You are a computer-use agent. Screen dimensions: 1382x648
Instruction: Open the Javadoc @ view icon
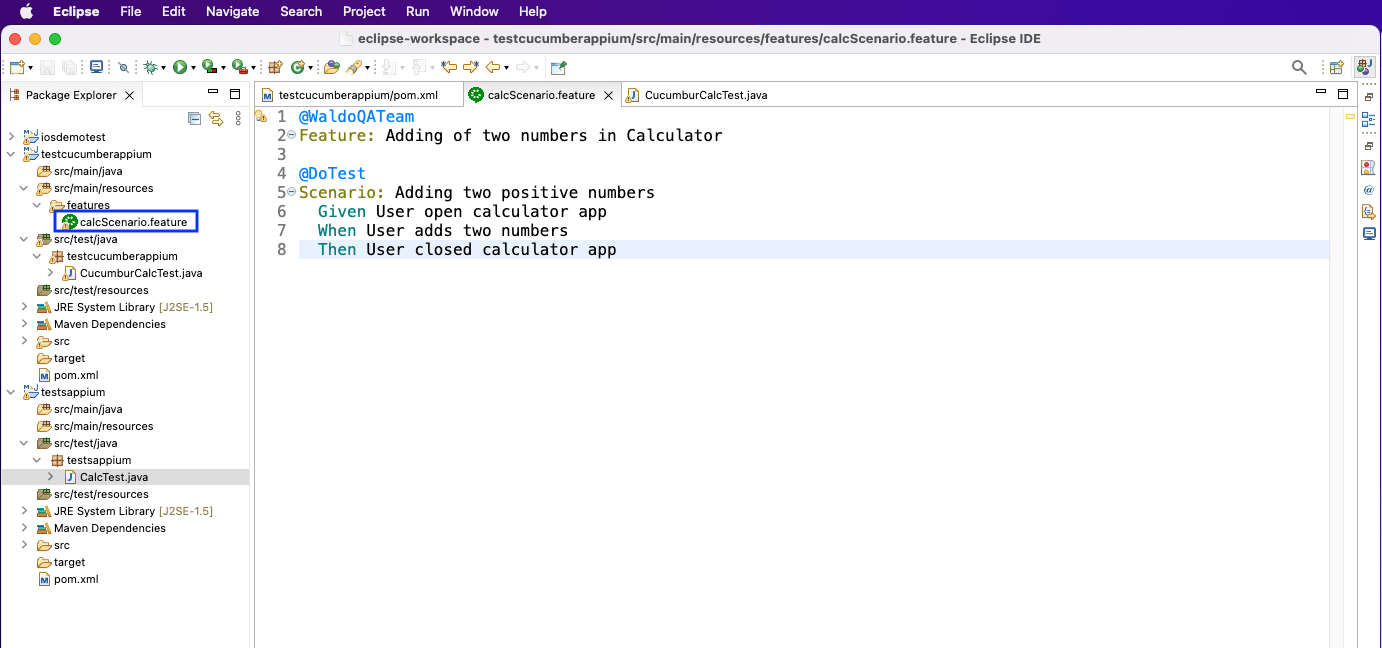1368,189
